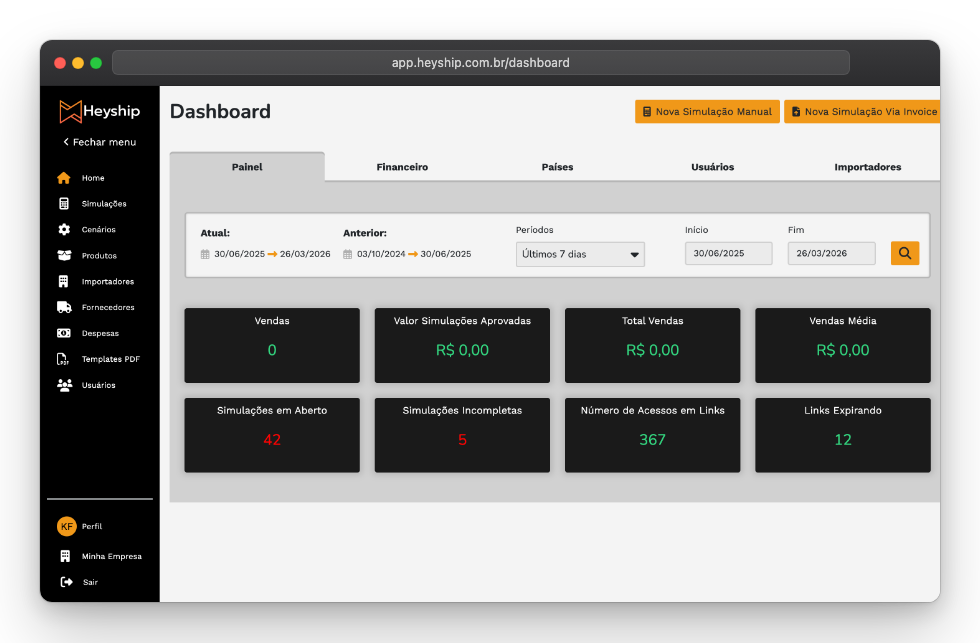The image size is (980, 643).
Task: Open the Importadores tab
Action: point(867,167)
